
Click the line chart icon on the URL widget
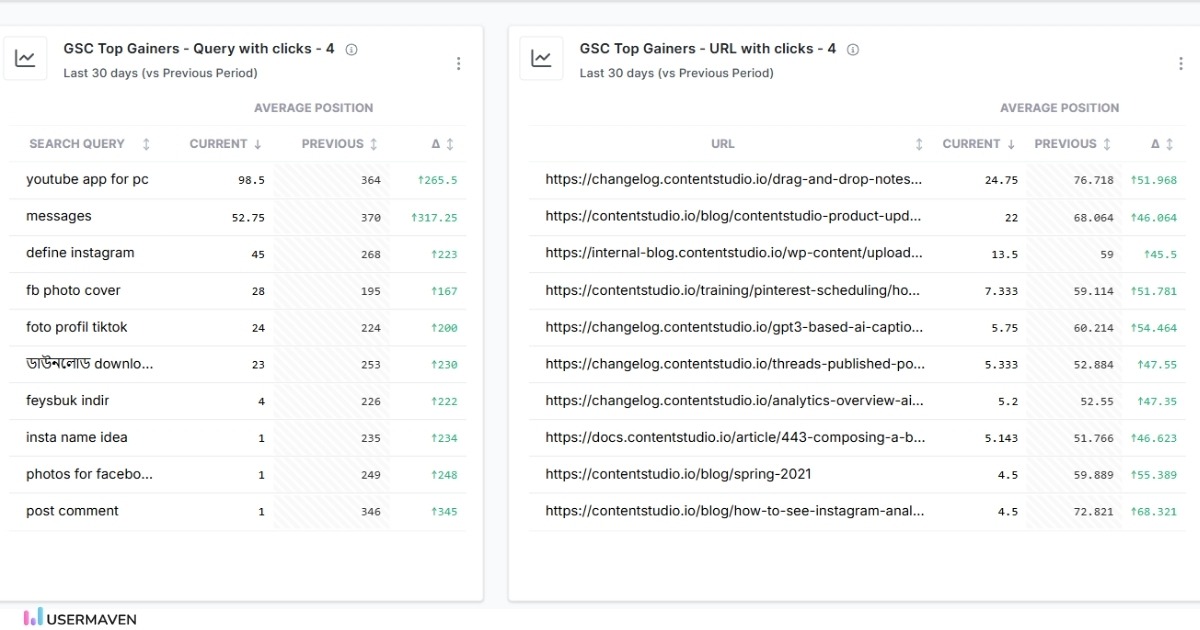541,57
